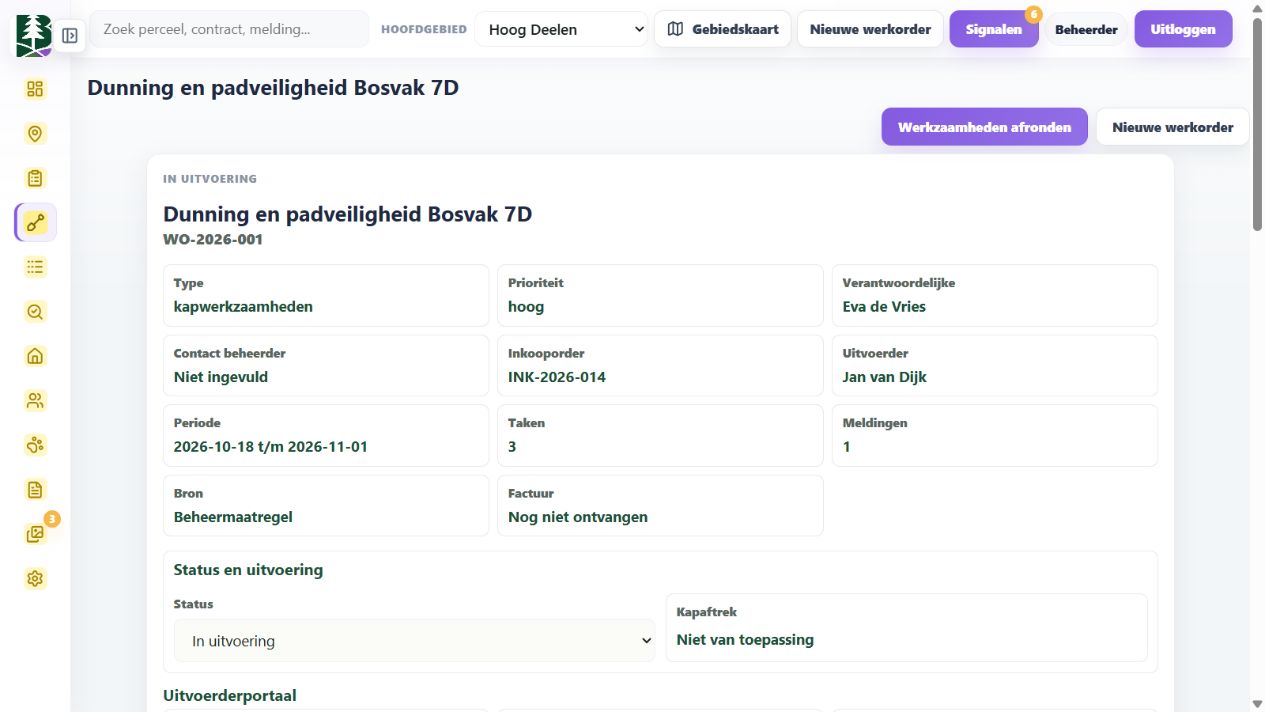Click the pine tree app logo
The height and width of the screenshot is (712, 1265).
[x=33, y=35]
